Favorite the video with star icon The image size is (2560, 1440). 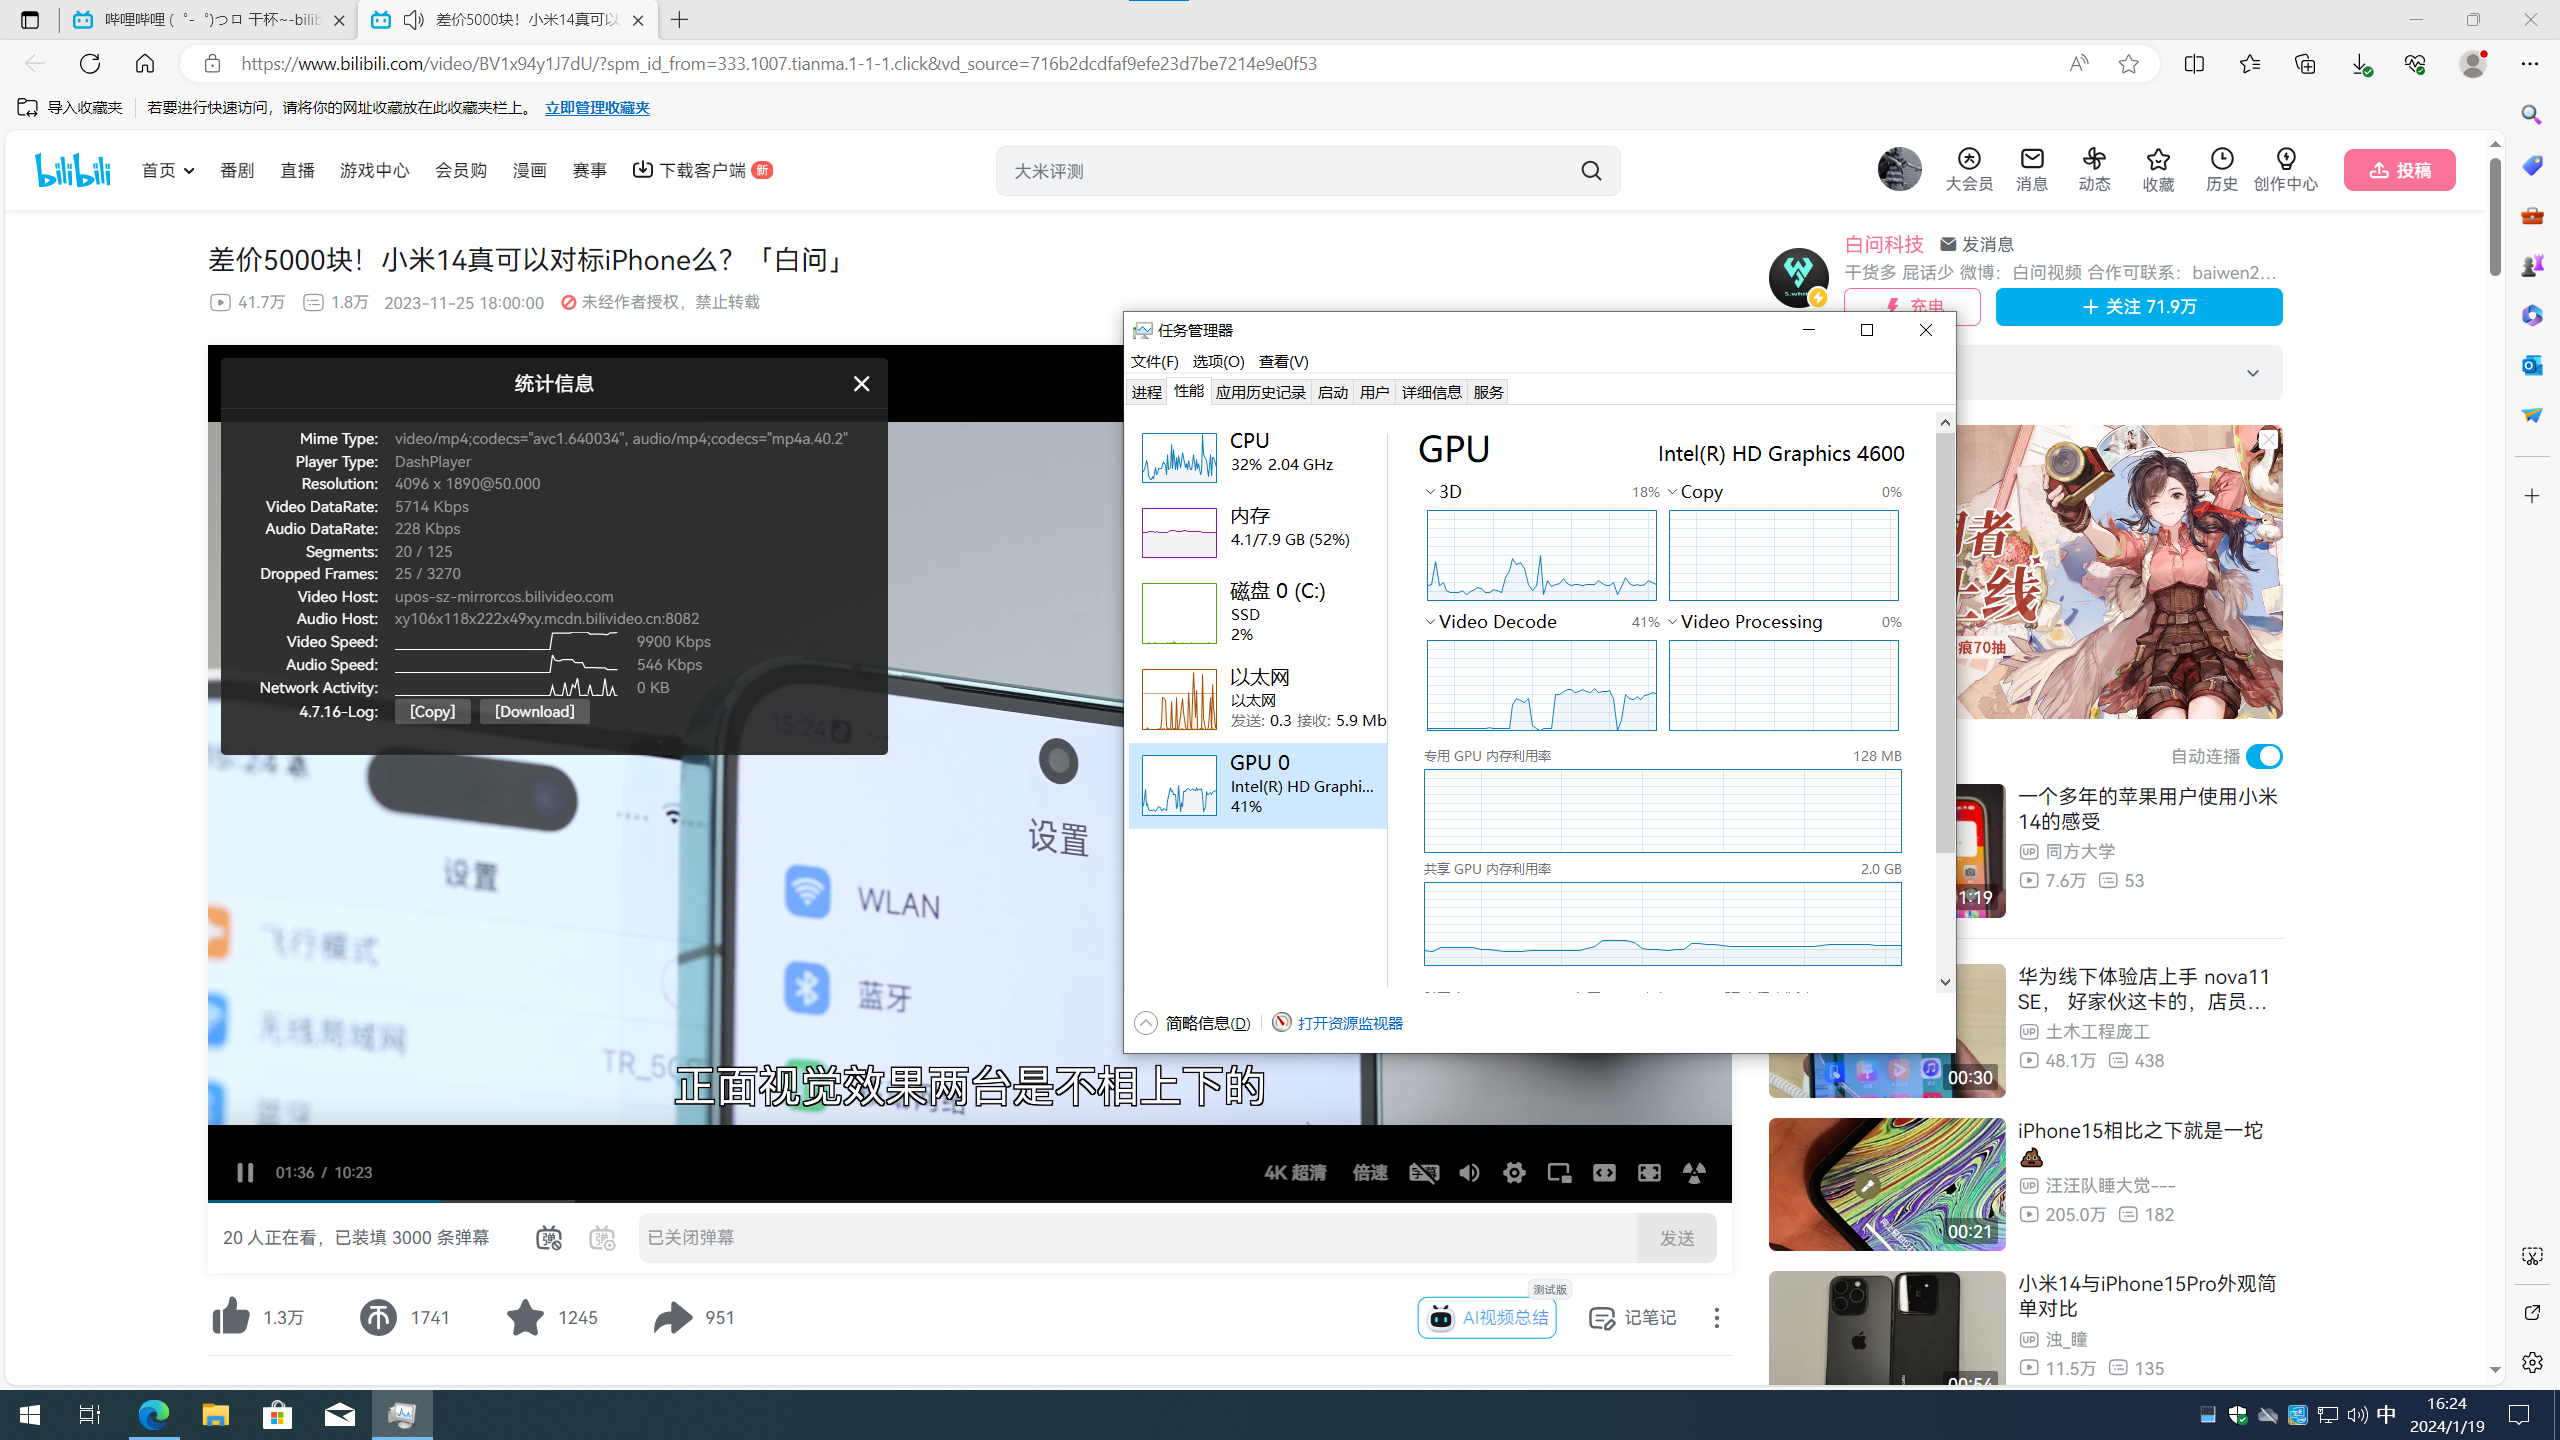525,1317
